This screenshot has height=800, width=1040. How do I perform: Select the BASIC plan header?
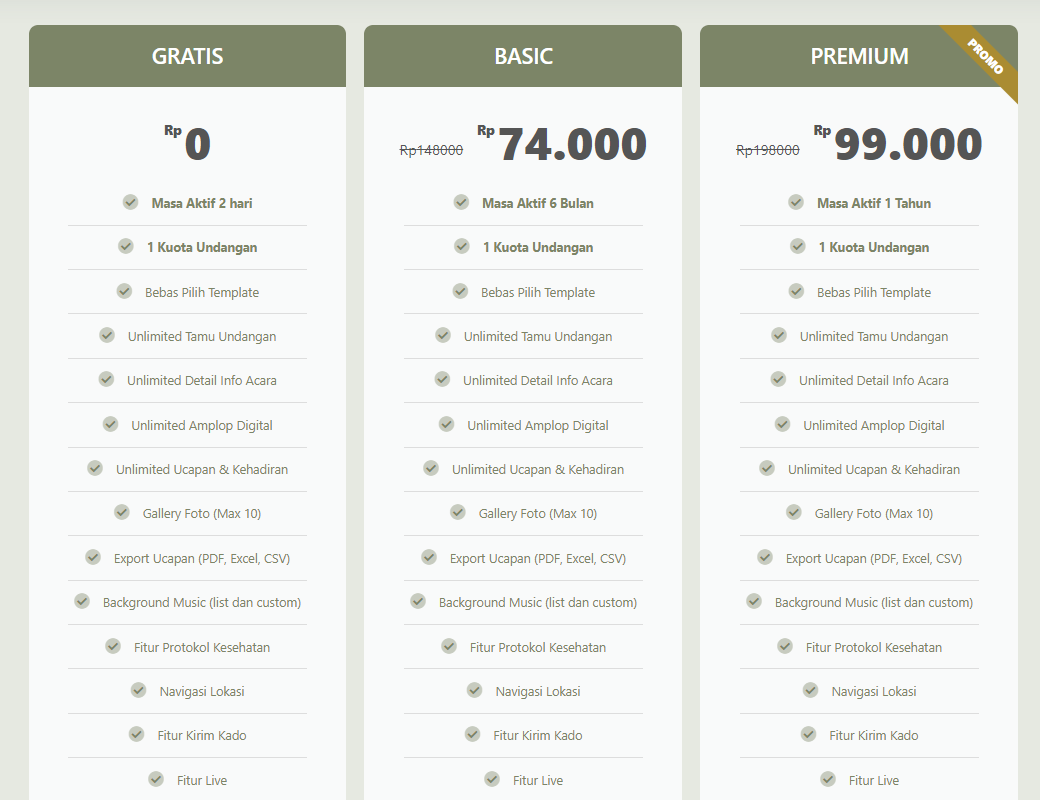(523, 56)
